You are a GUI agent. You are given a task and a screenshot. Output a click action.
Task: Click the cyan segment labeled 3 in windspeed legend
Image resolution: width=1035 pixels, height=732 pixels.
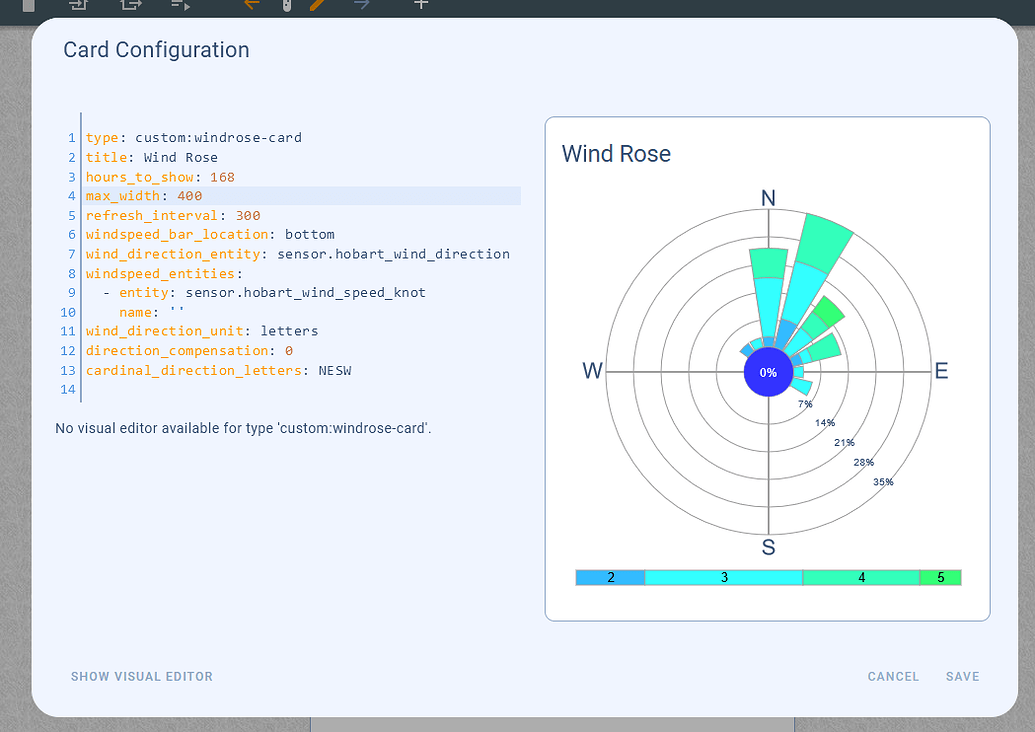pyautogui.click(x=723, y=577)
